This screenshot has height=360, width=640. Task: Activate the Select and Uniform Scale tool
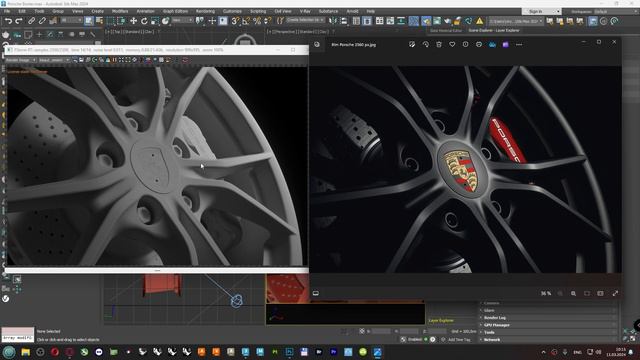(x=155, y=21)
